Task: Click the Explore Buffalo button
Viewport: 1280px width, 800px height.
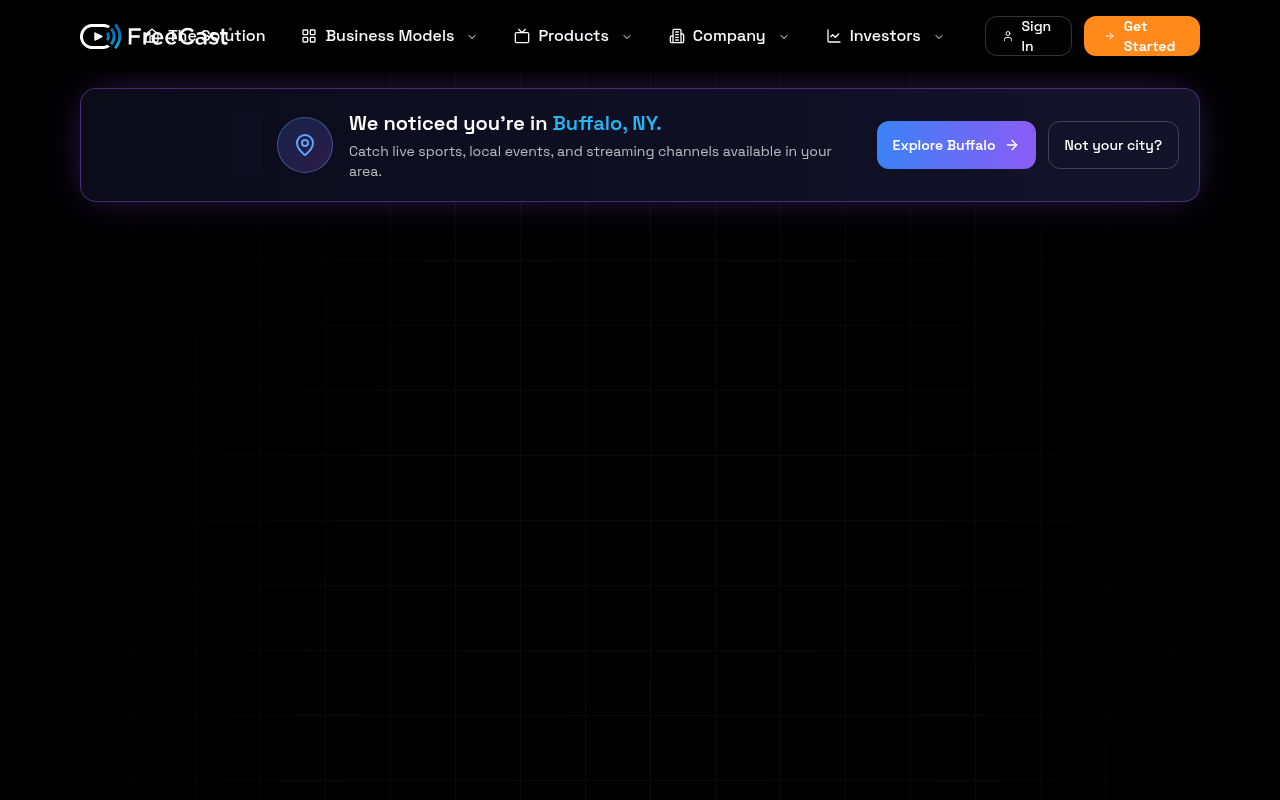Action: pos(956,145)
